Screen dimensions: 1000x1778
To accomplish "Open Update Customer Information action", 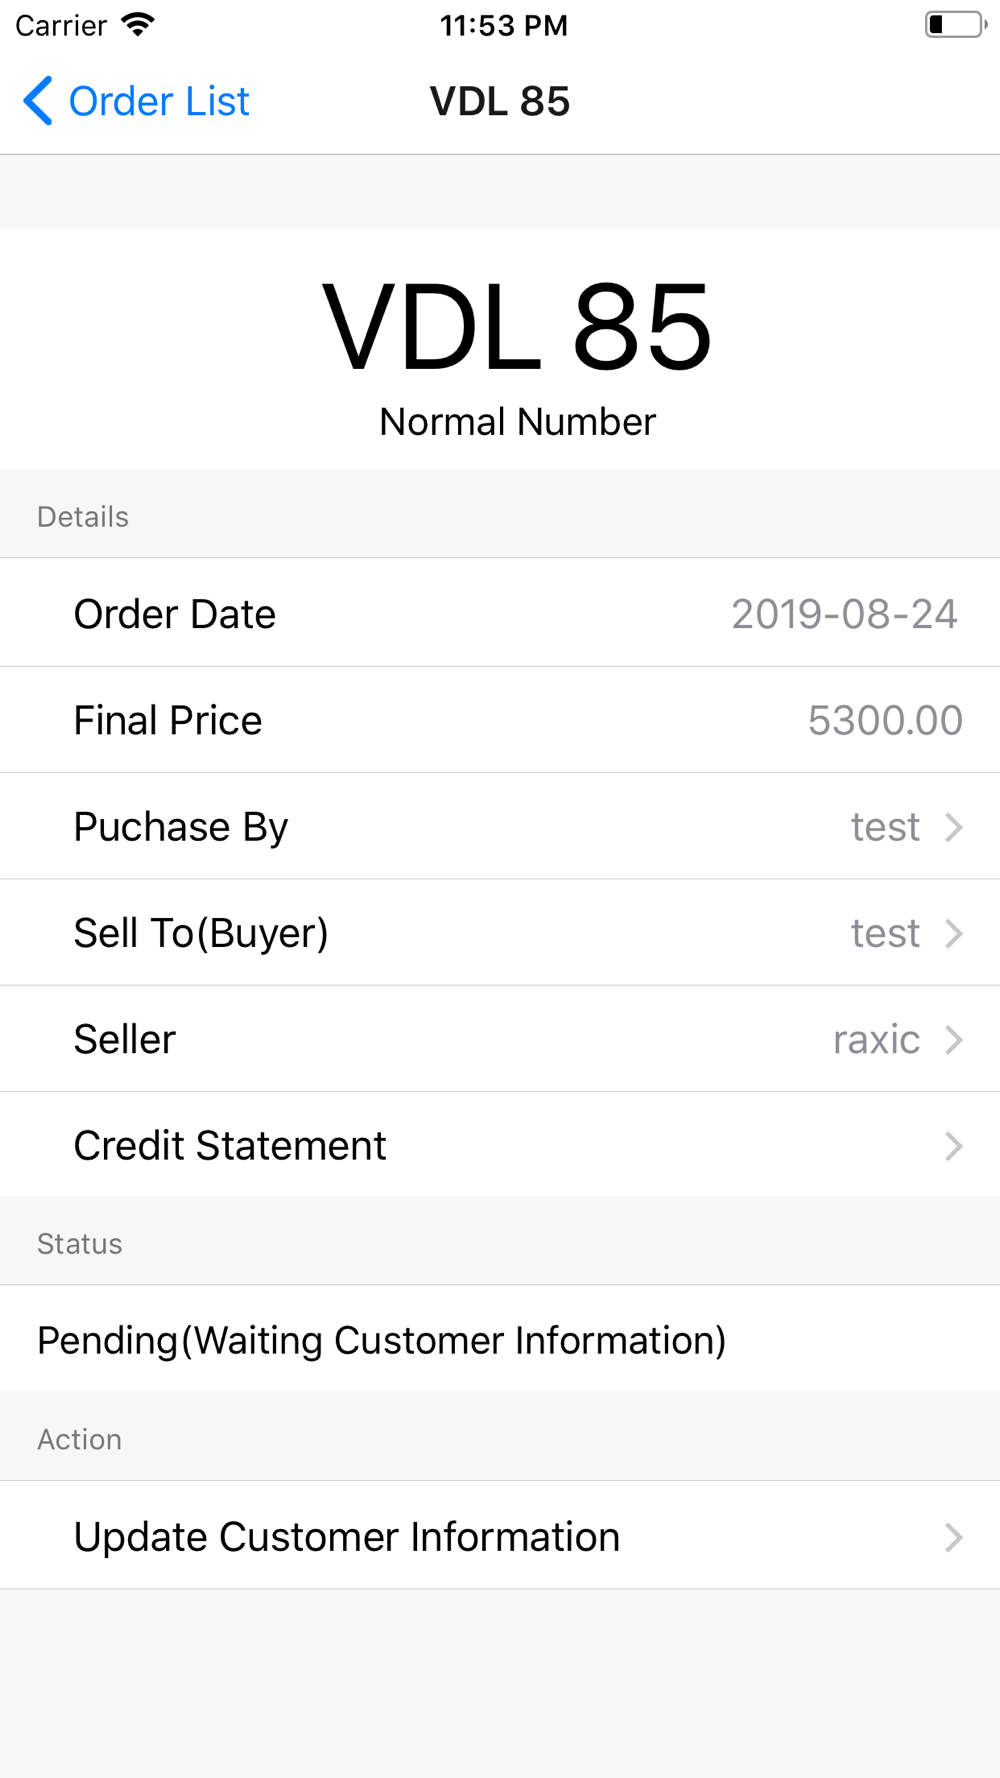I will 500,1536.
